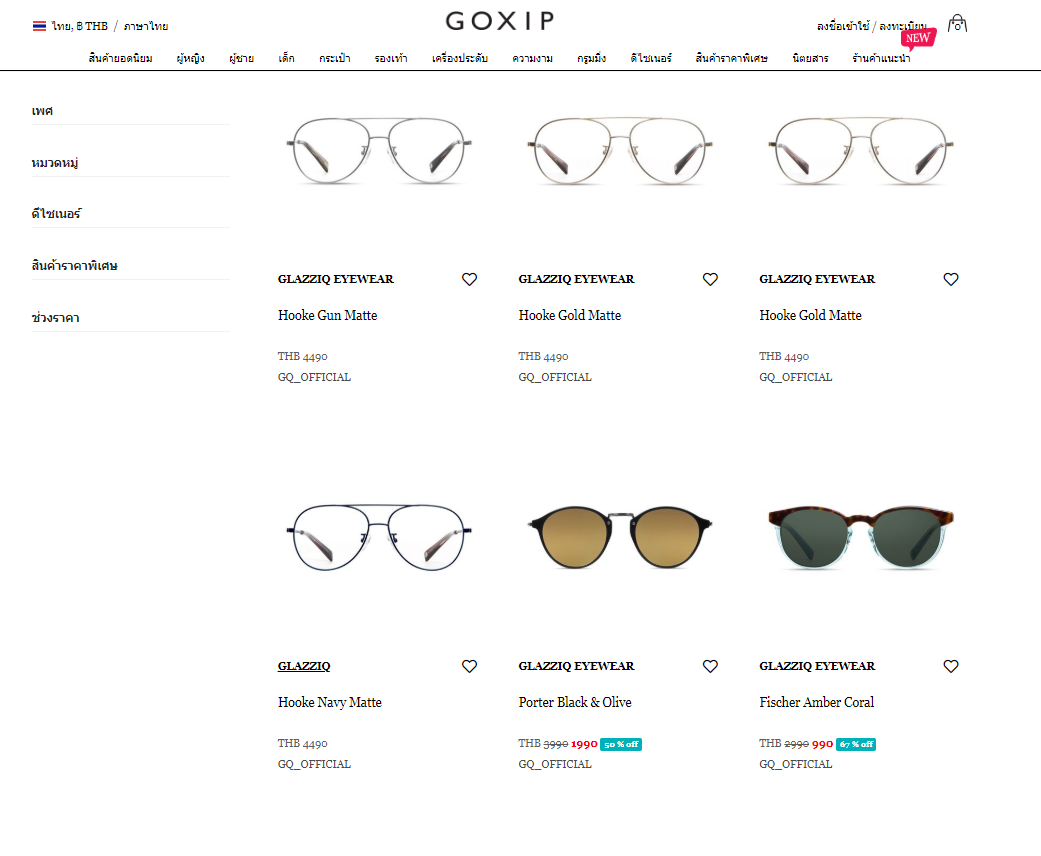This screenshot has width=1041, height=856.
Task: Open the ผู้หญิง menu item
Action: pos(191,58)
